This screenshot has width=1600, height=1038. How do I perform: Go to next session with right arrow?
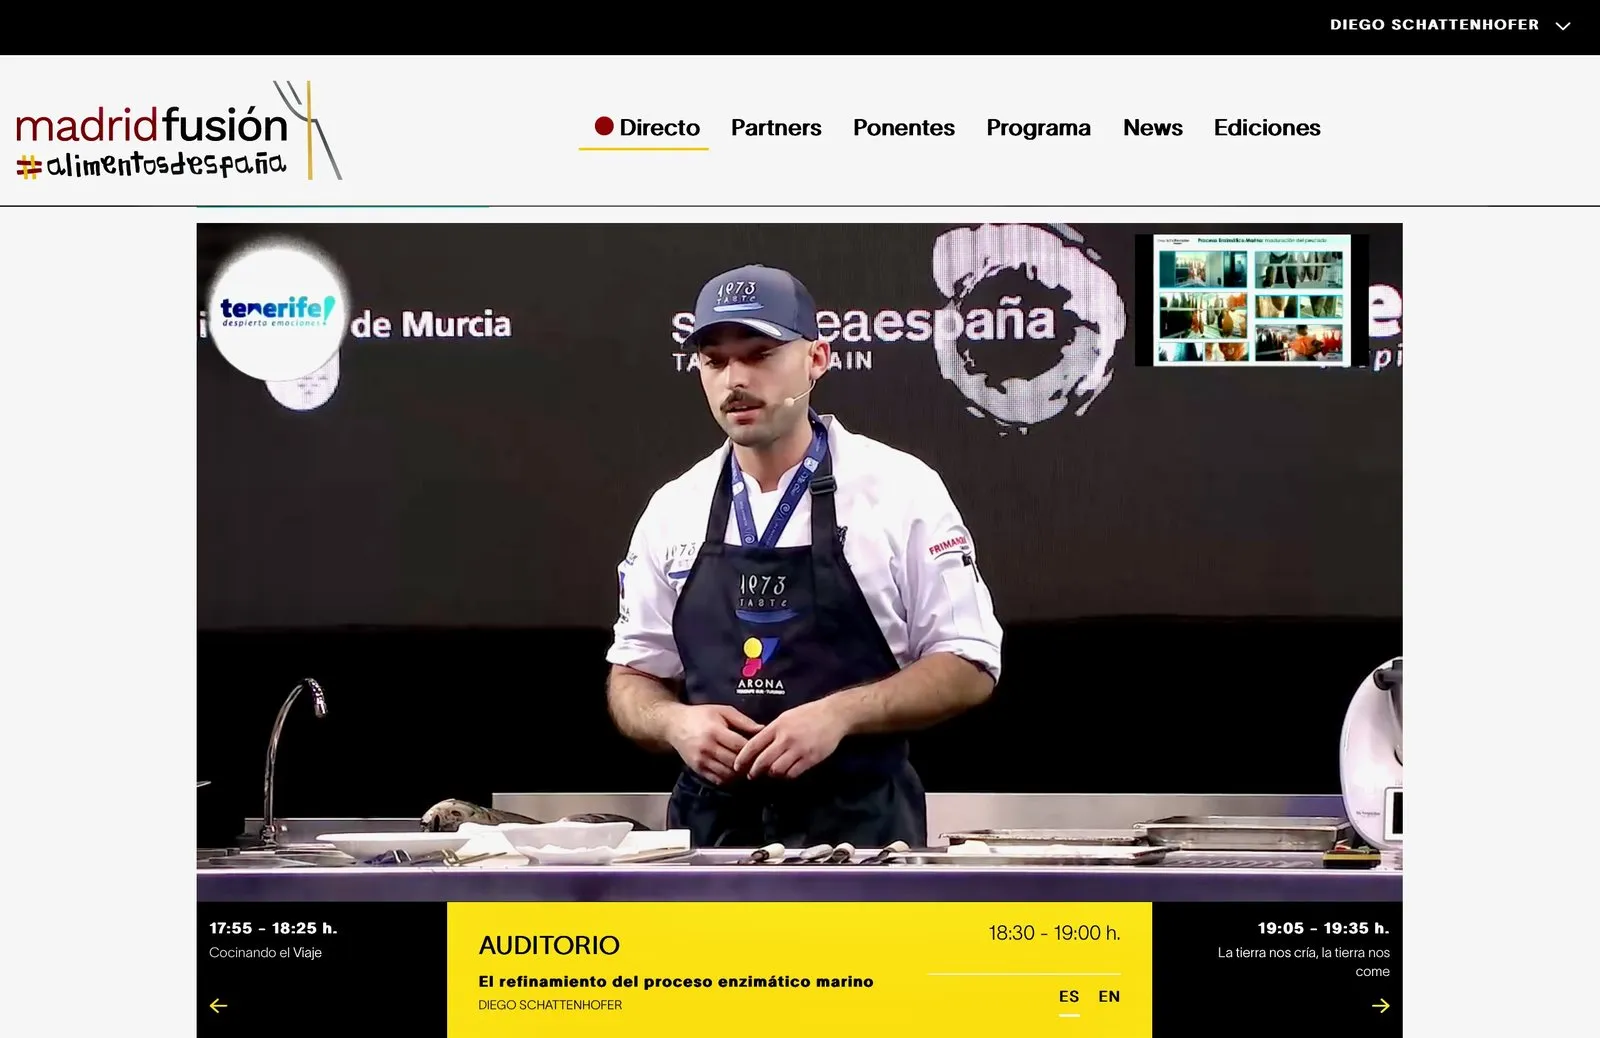pos(1380,1005)
